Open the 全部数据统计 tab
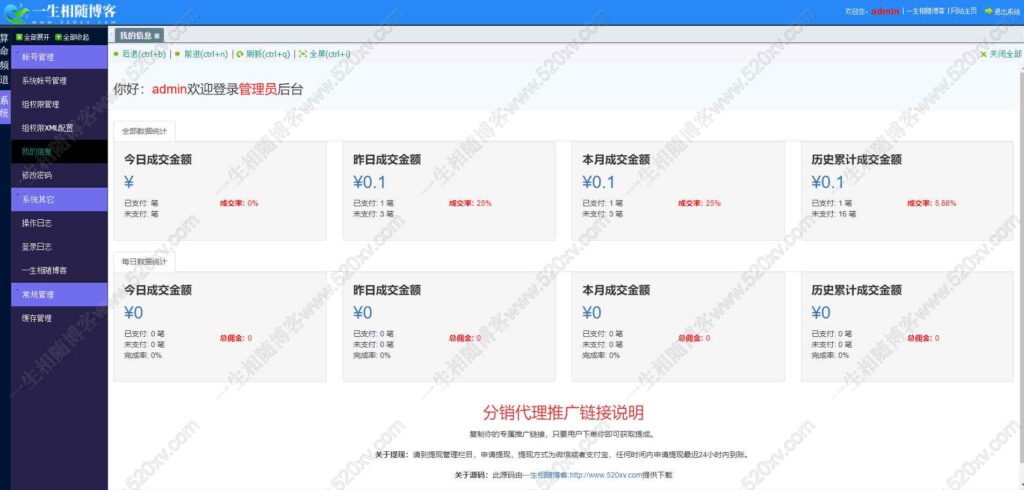The height and width of the screenshot is (490, 1024). pyautogui.click(x=144, y=131)
